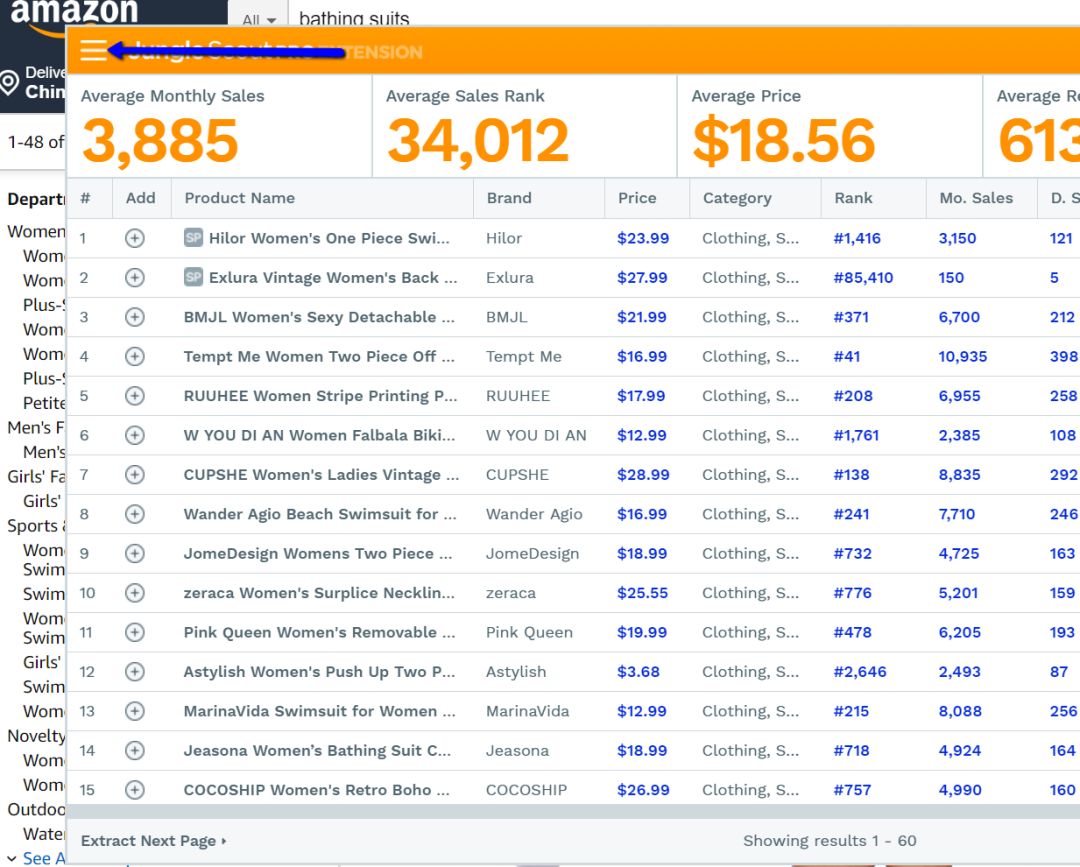This screenshot has height=867, width=1080.
Task: Add BMJL Women's Sexy Detachable product
Action: click(135, 317)
